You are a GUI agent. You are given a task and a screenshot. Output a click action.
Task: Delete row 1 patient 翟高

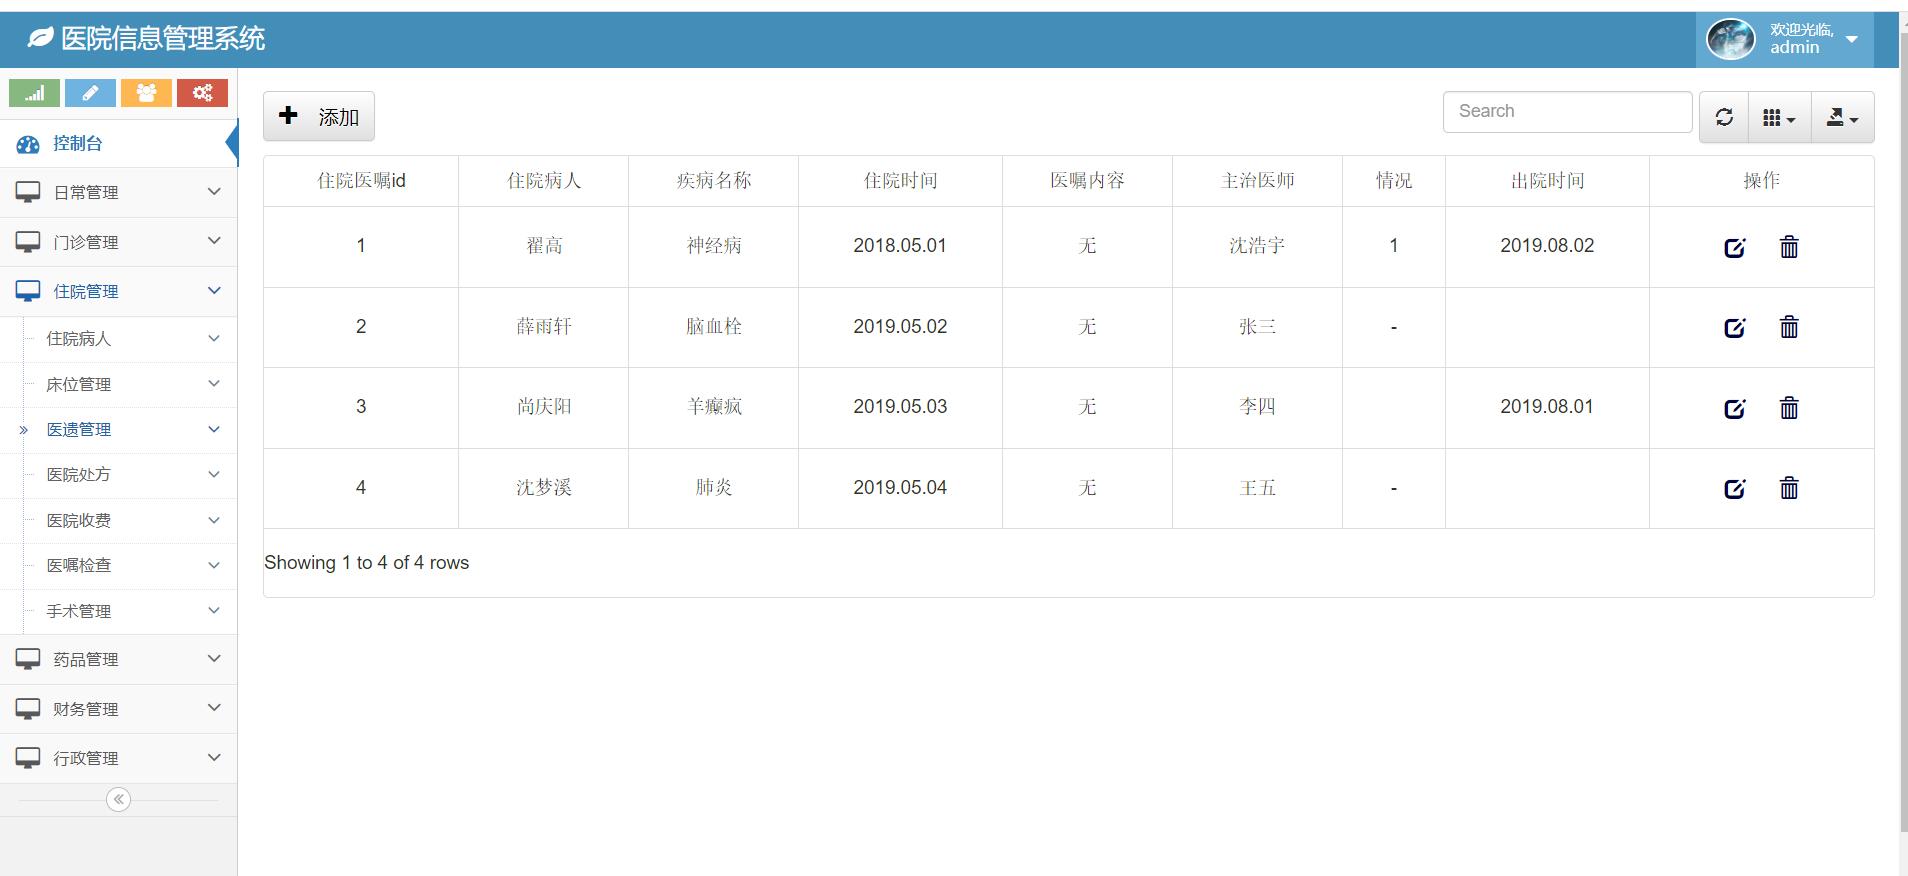pos(1789,246)
